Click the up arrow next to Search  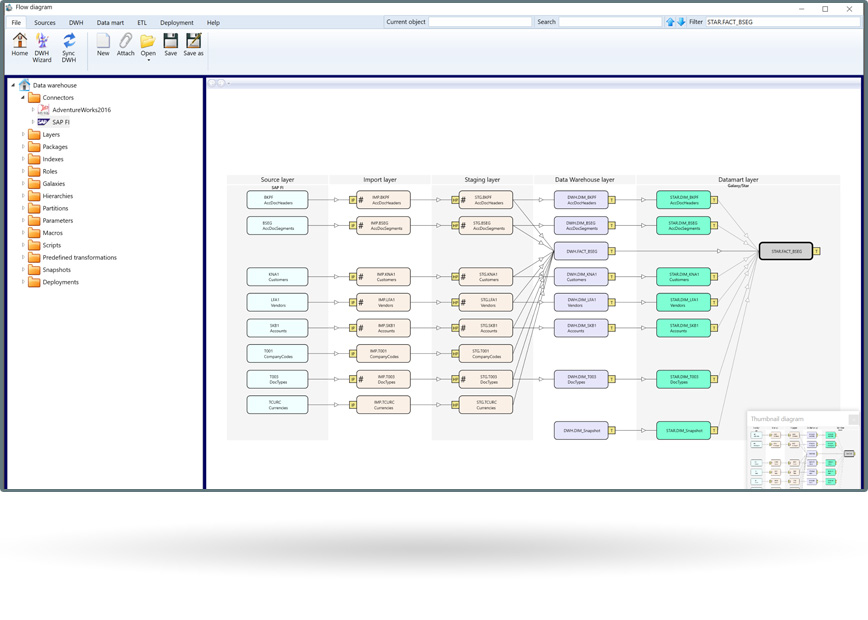pyautogui.click(x=670, y=22)
